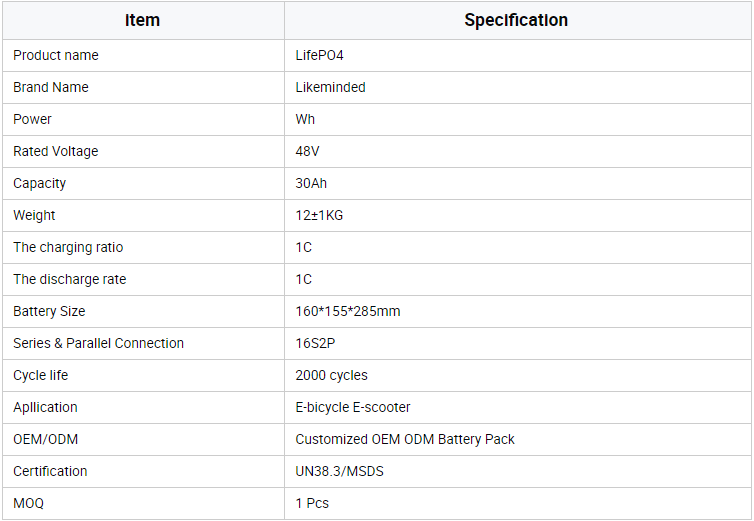Click the 30Ah capacity value
This screenshot has height=521, width=754.
pos(311,183)
